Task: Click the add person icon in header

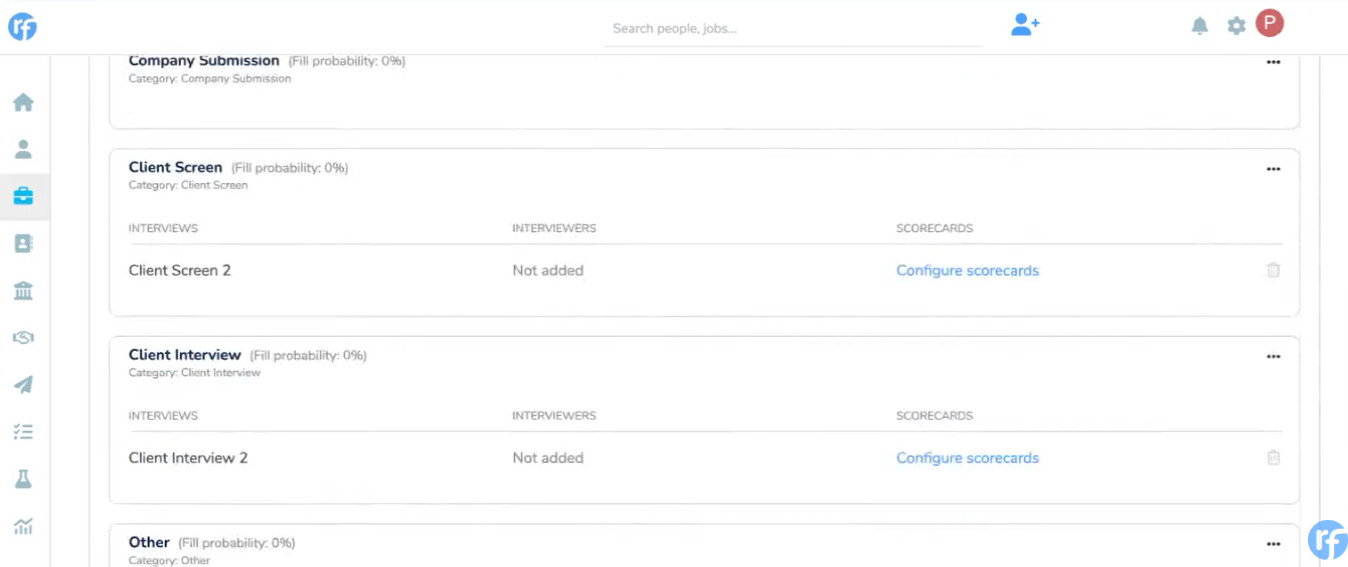Action: tap(1025, 25)
